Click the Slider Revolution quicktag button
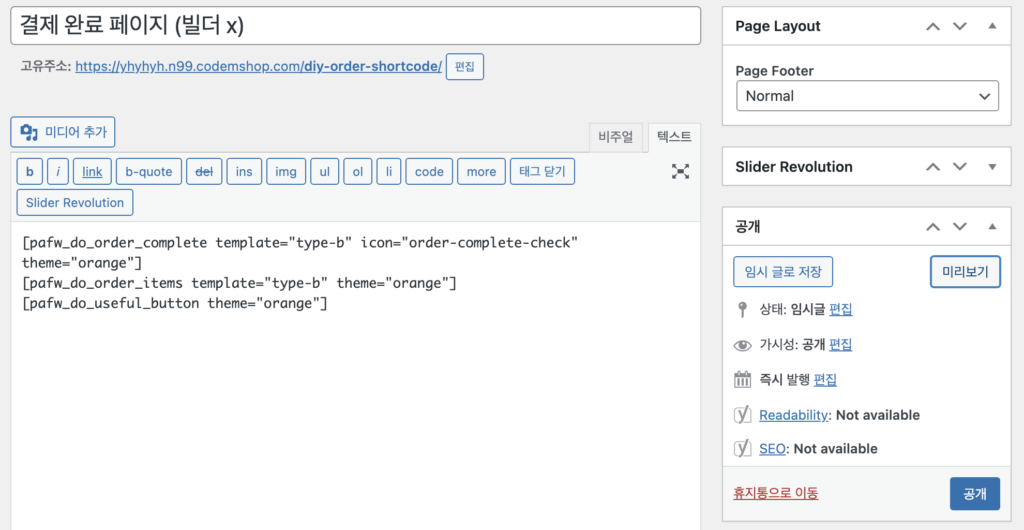The image size is (1024, 530). tap(75, 203)
